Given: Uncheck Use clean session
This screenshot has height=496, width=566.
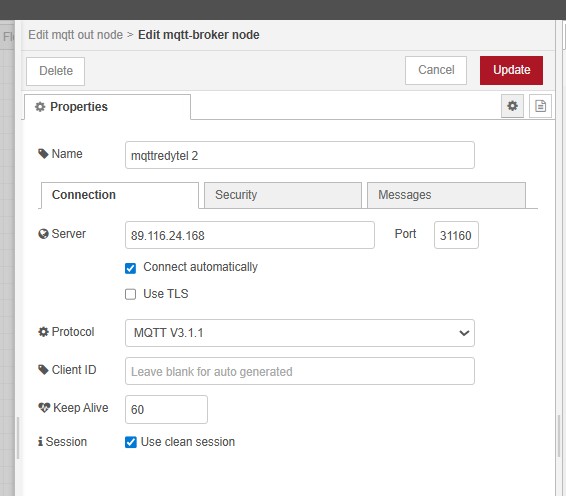Looking at the screenshot, I should (x=131, y=442).
